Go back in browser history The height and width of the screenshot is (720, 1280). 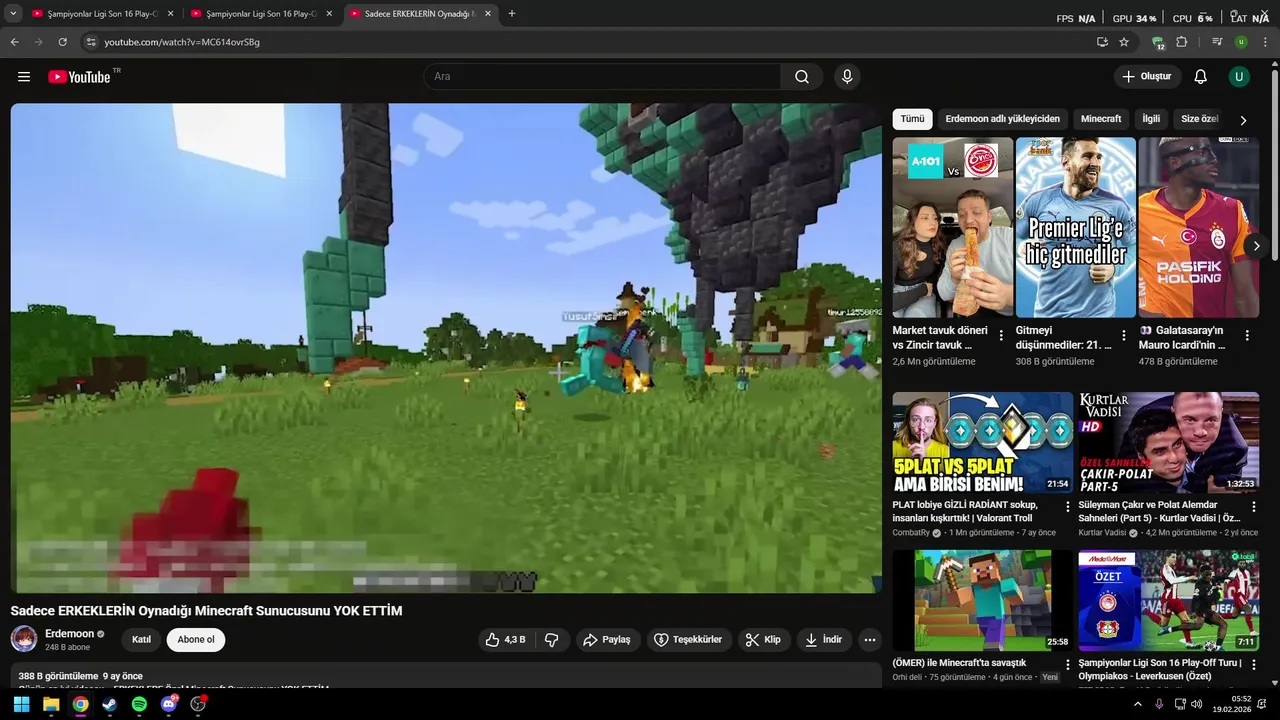coord(15,42)
